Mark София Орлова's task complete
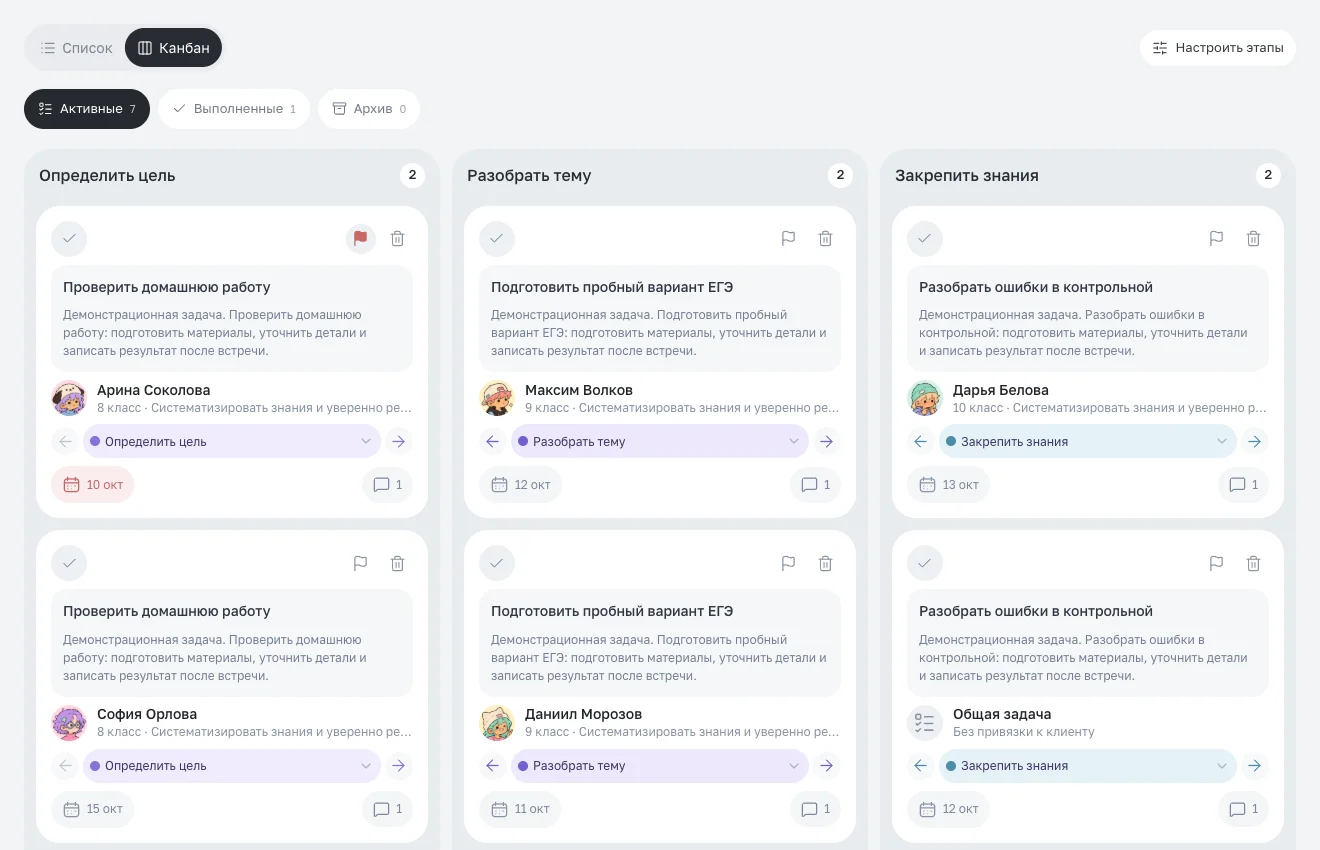 [x=69, y=563]
